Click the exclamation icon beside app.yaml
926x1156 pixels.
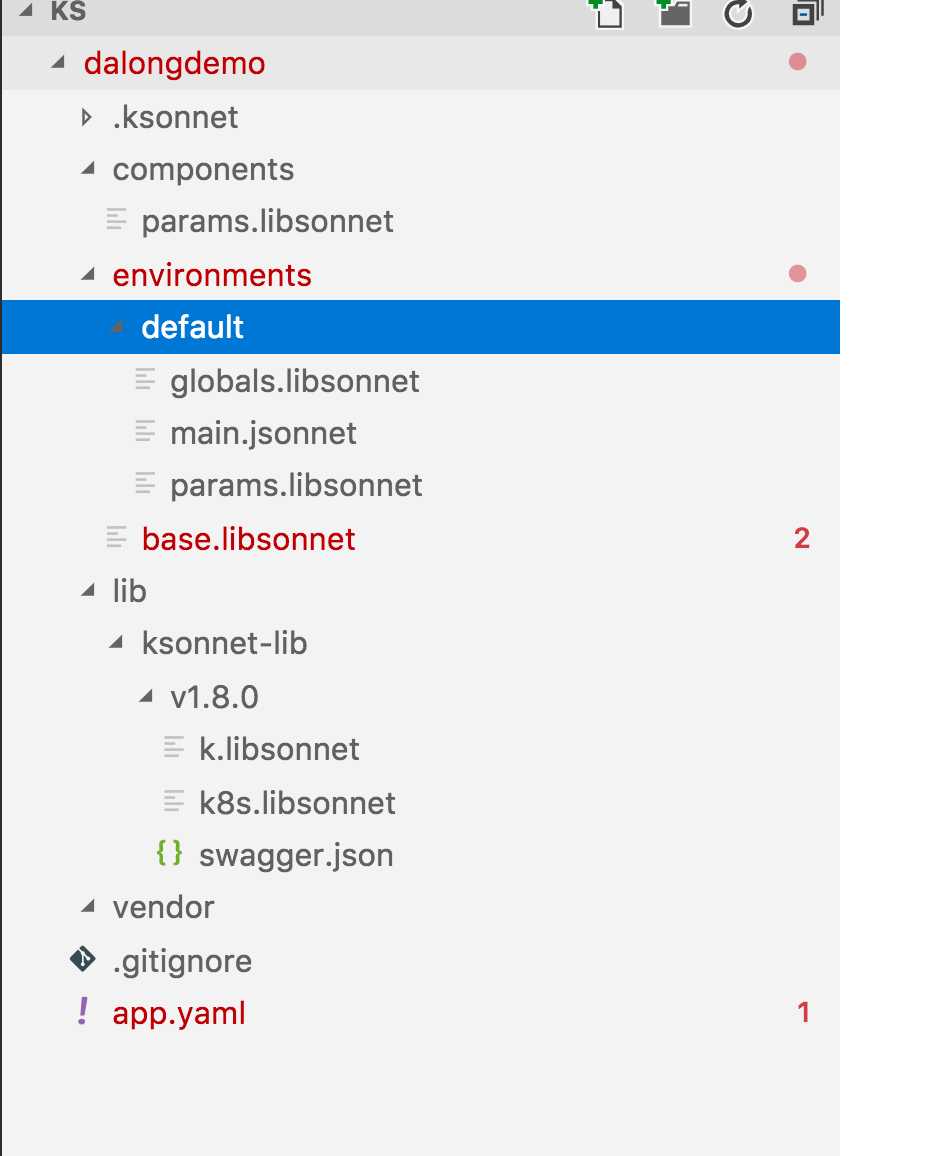(83, 1012)
